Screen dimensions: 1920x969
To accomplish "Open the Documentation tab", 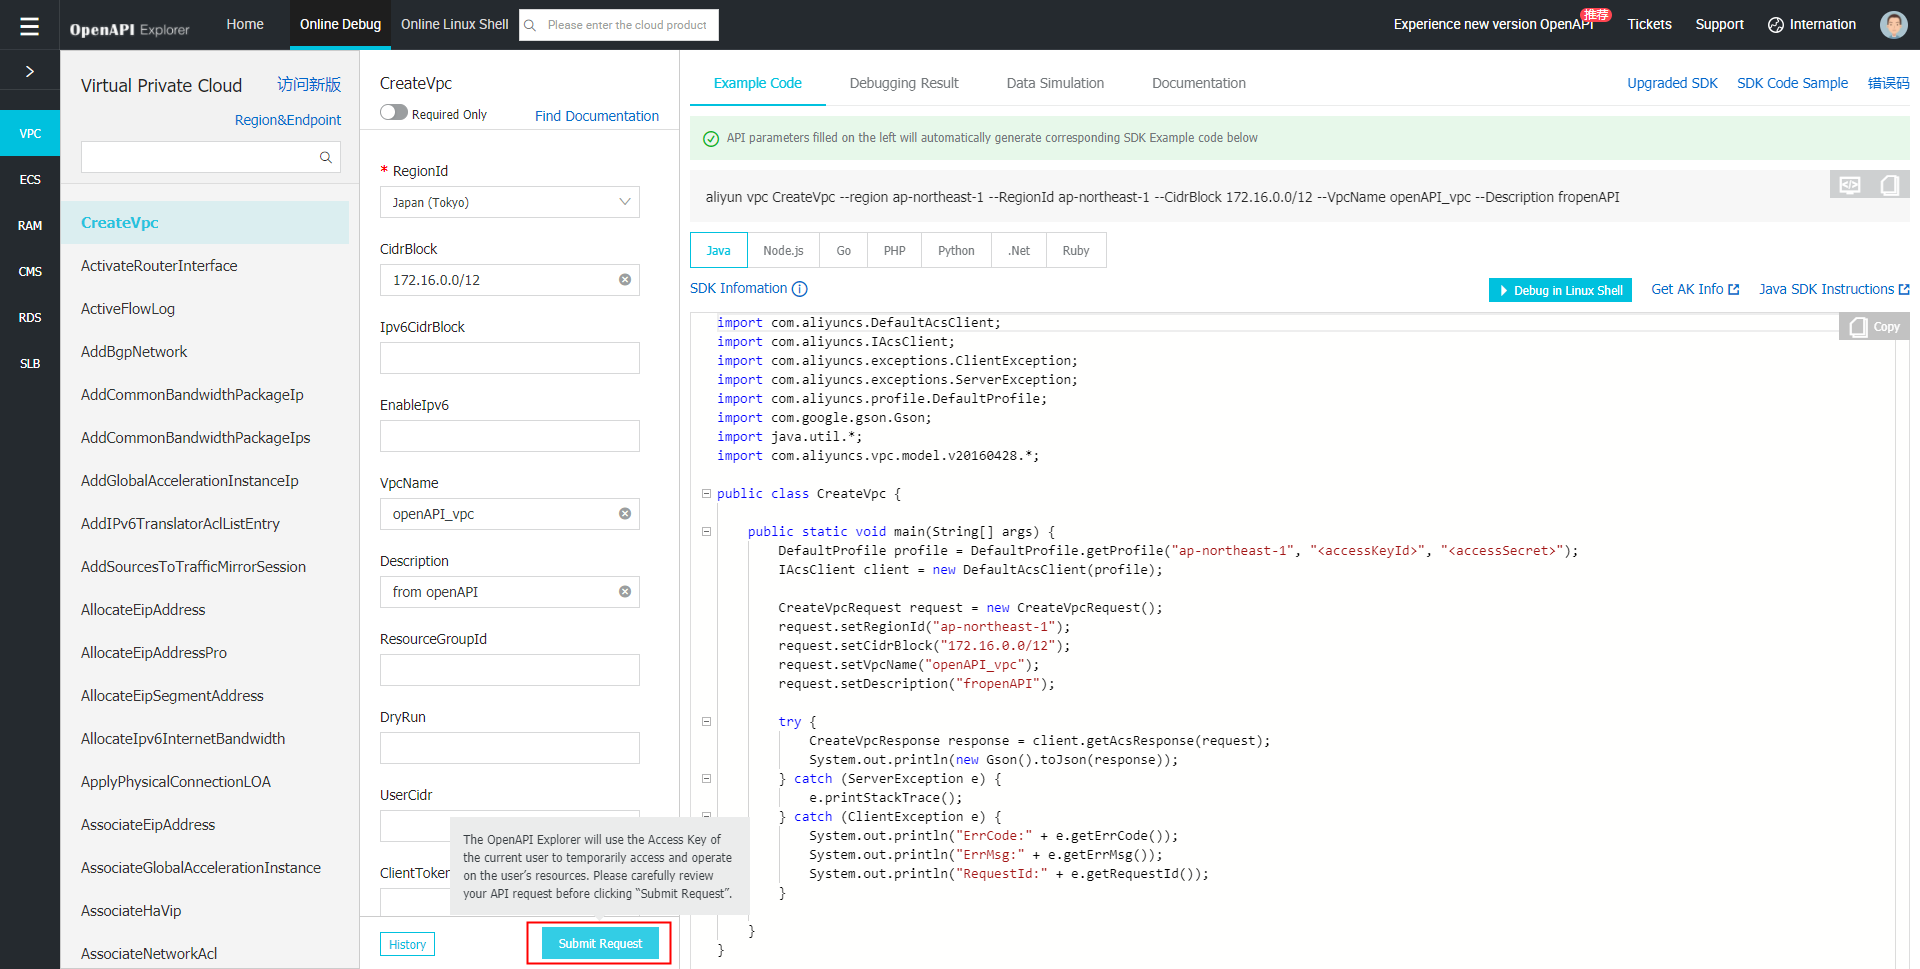I will coord(1199,83).
